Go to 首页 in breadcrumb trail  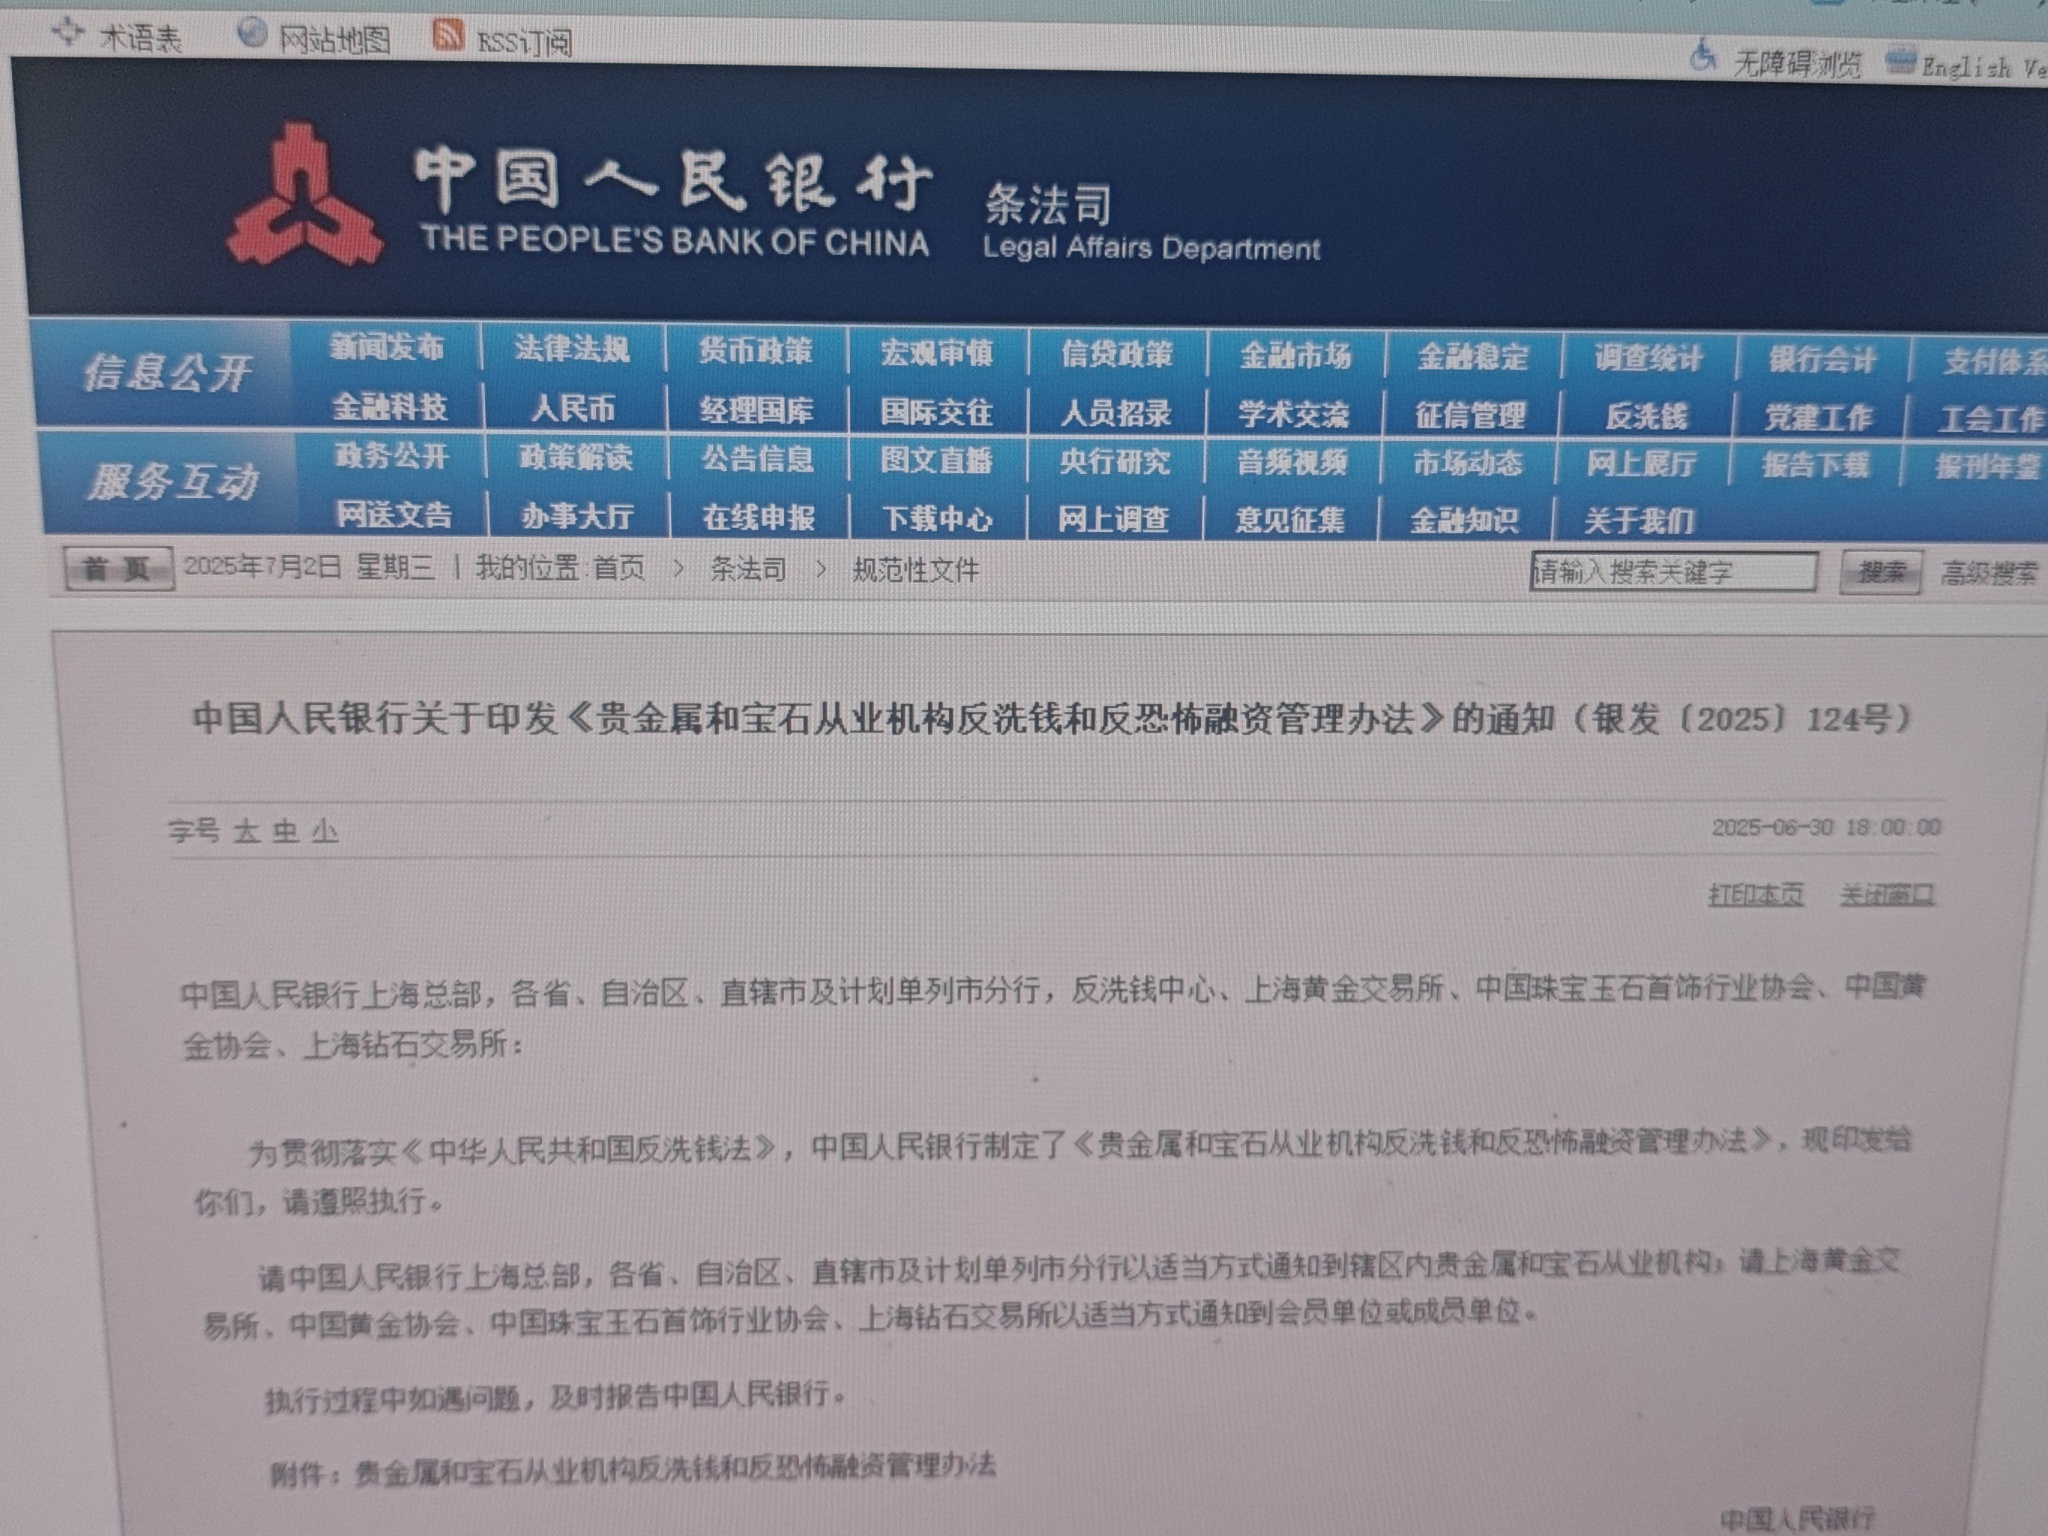619,568
